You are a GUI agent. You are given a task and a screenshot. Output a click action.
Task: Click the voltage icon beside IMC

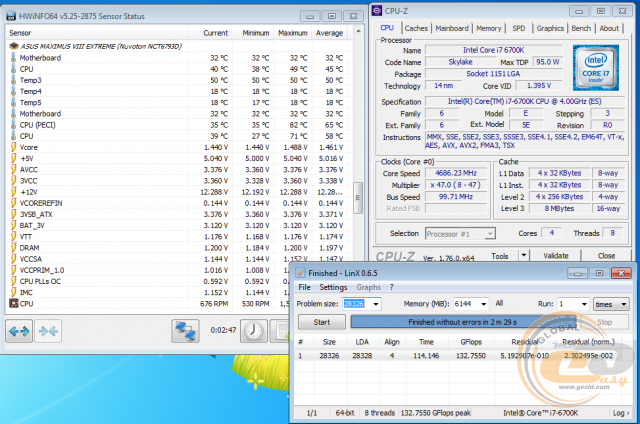pyautogui.click(x=13, y=292)
